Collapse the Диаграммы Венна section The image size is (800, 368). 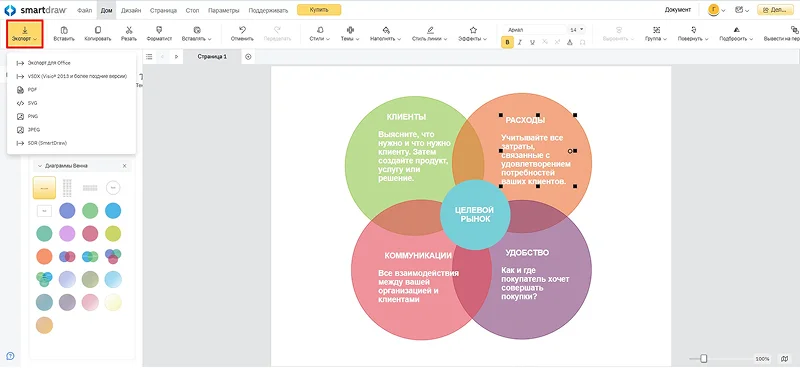tap(40, 166)
